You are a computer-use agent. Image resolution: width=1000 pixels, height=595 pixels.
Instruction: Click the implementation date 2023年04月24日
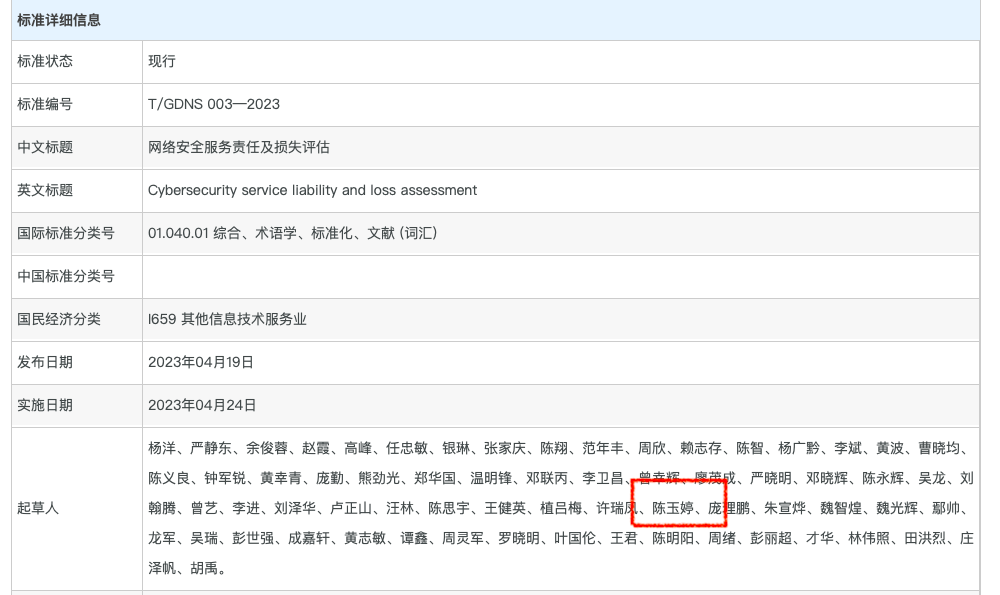pos(201,406)
